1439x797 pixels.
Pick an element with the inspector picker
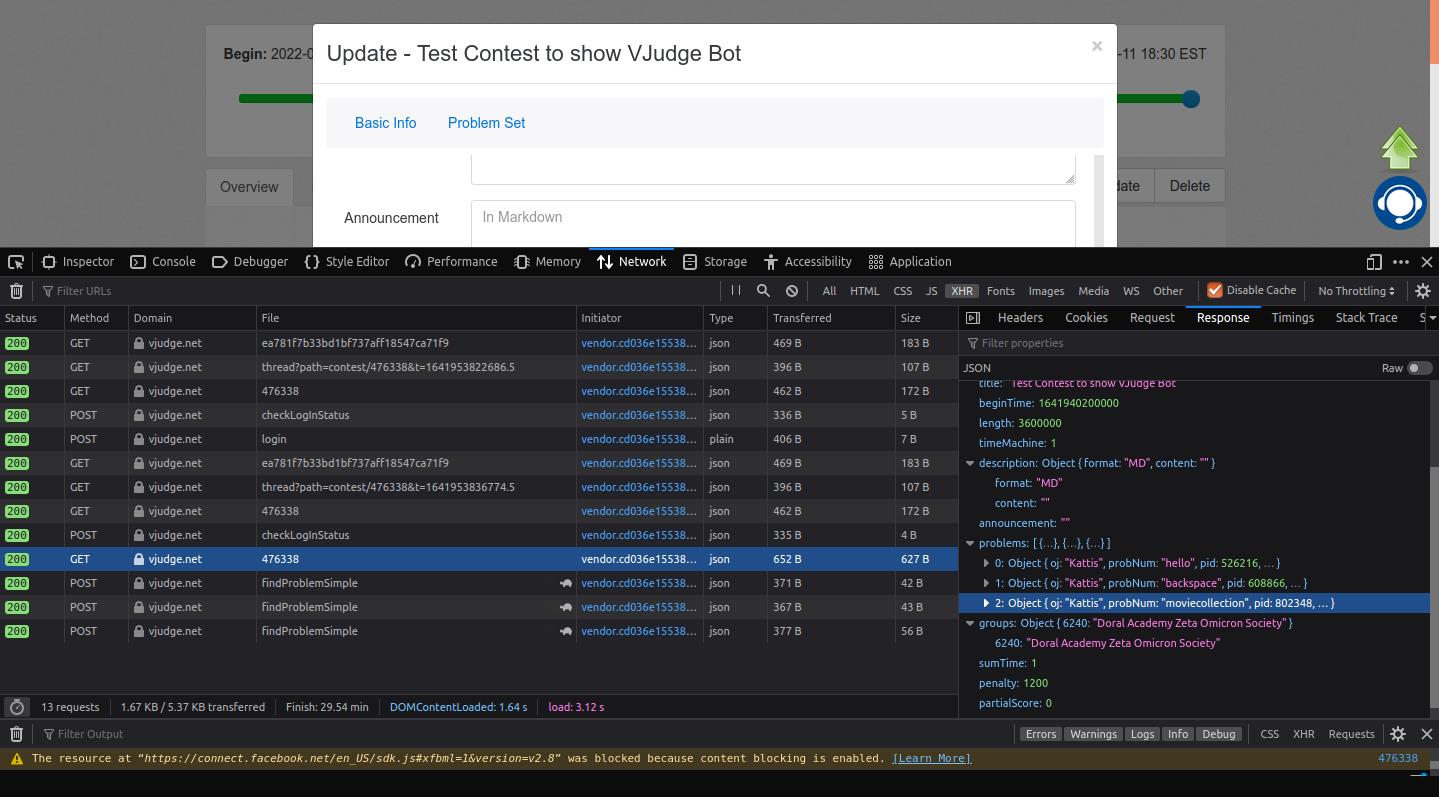pyautogui.click(x=16, y=262)
